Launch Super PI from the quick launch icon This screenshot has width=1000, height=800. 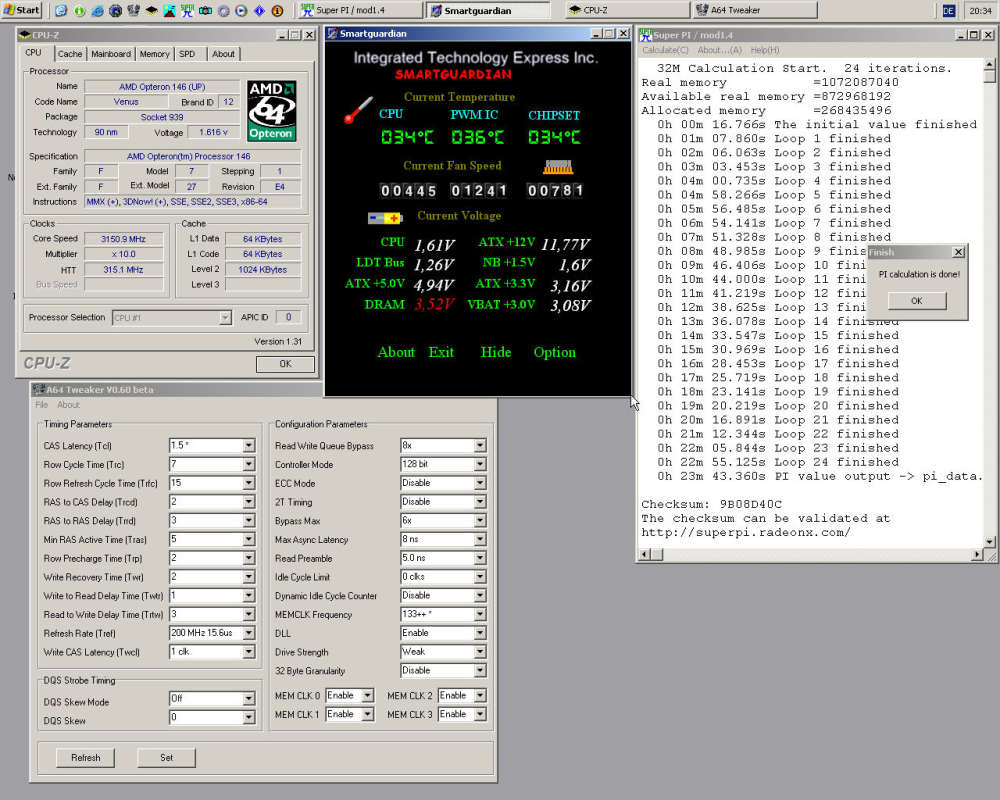coord(188,10)
